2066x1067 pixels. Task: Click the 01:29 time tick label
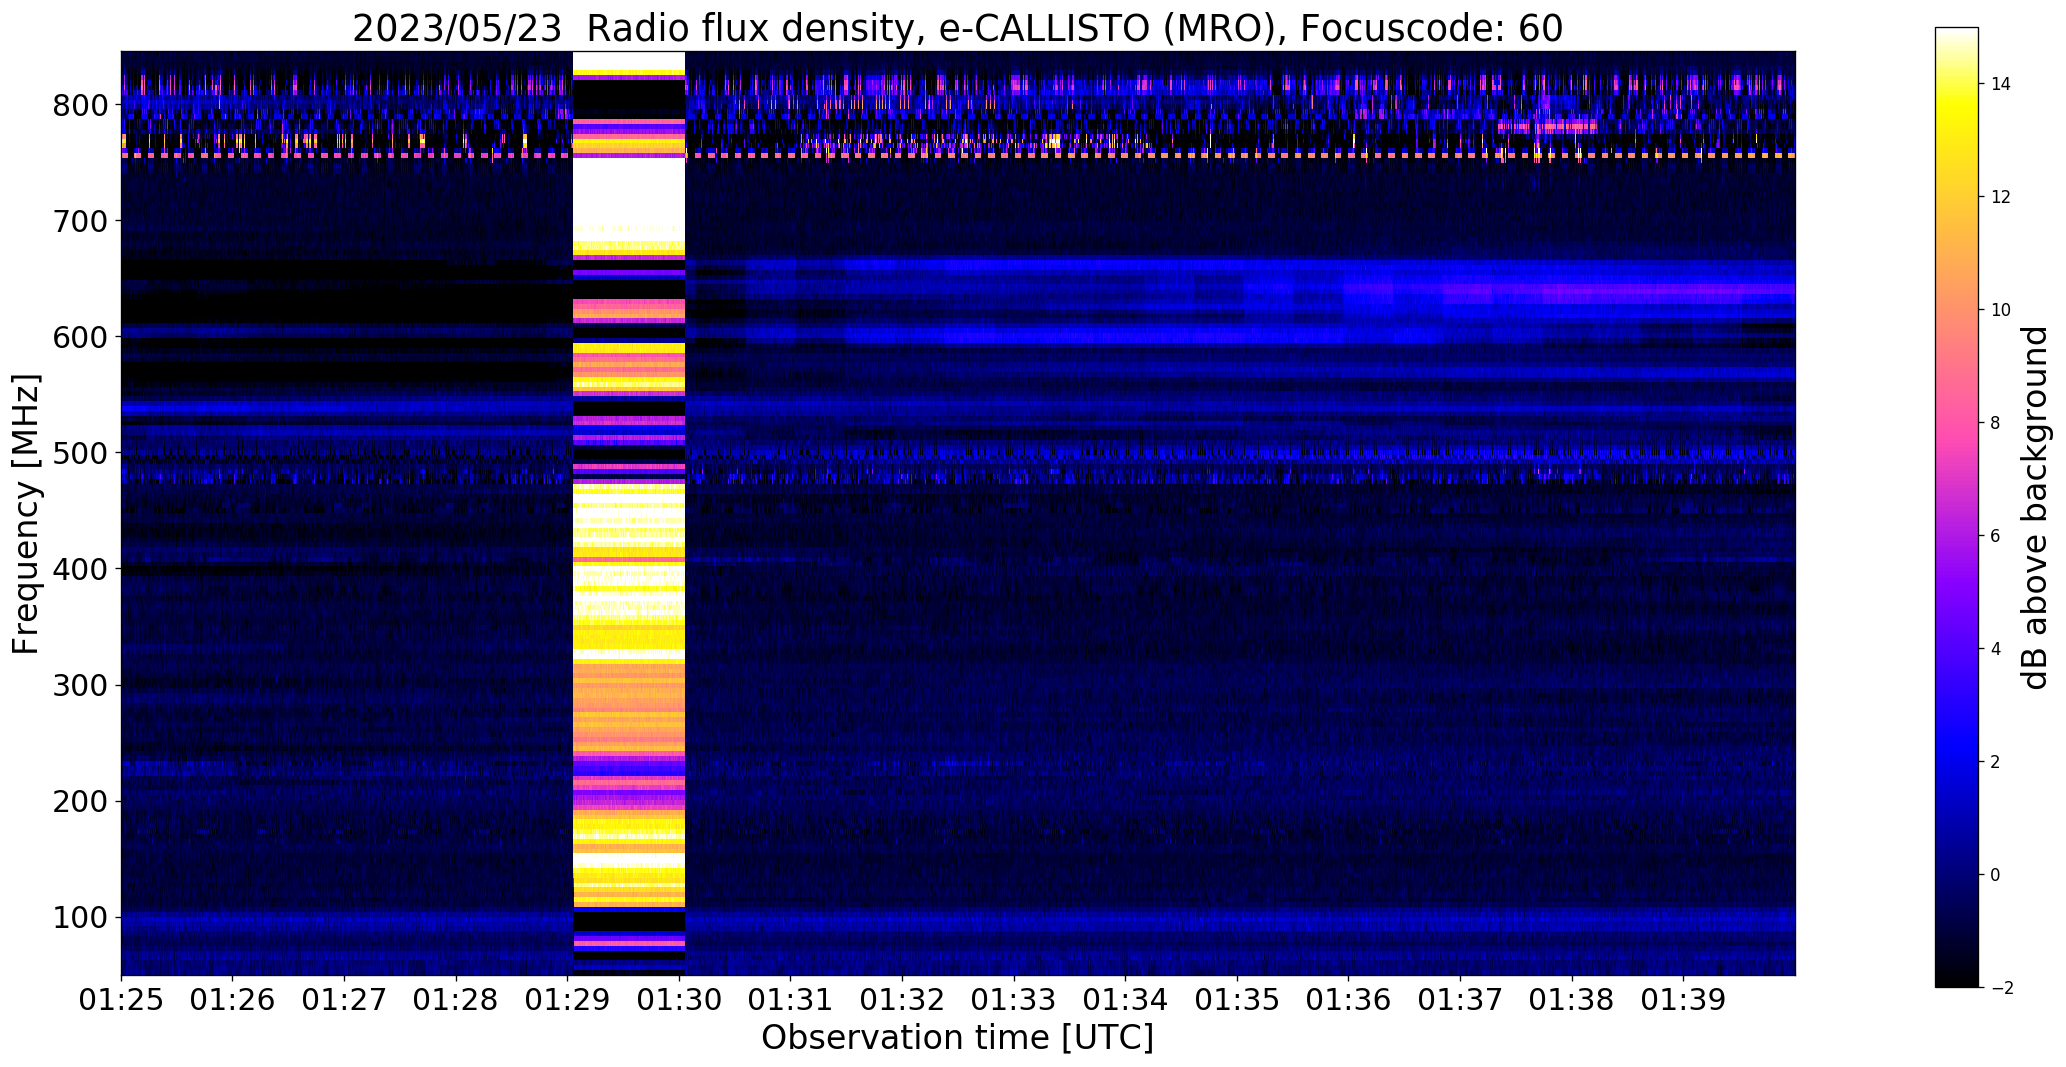point(568,1000)
